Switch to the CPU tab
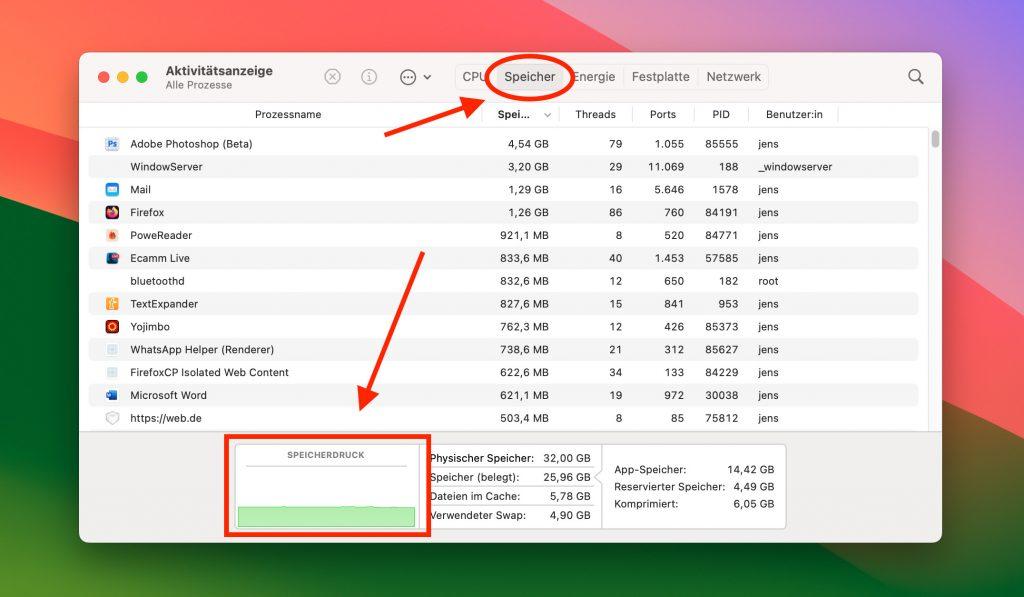The width and height of the screenshot is (1024, 597). tap(473, 76)
